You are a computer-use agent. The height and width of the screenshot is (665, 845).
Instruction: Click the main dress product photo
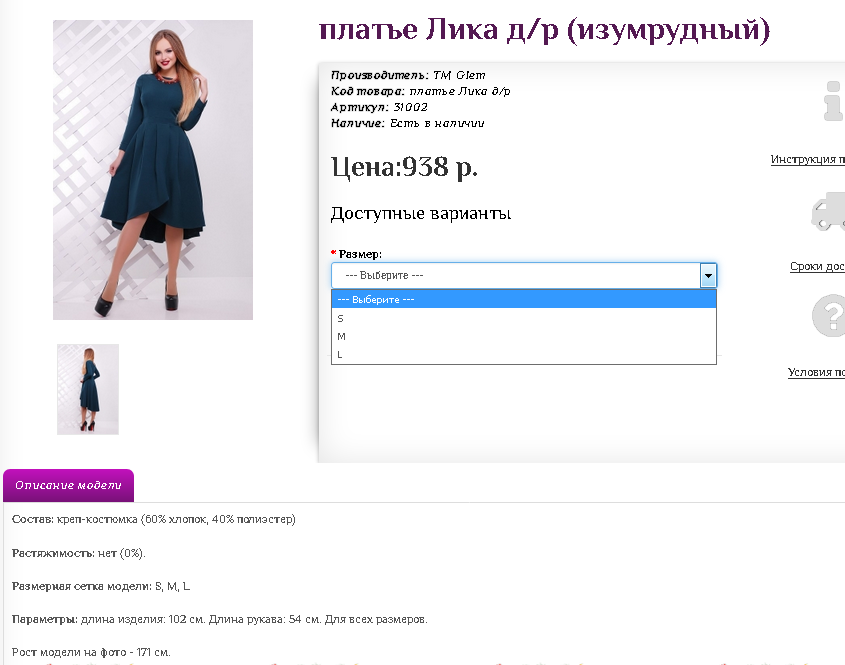(153, 170)
